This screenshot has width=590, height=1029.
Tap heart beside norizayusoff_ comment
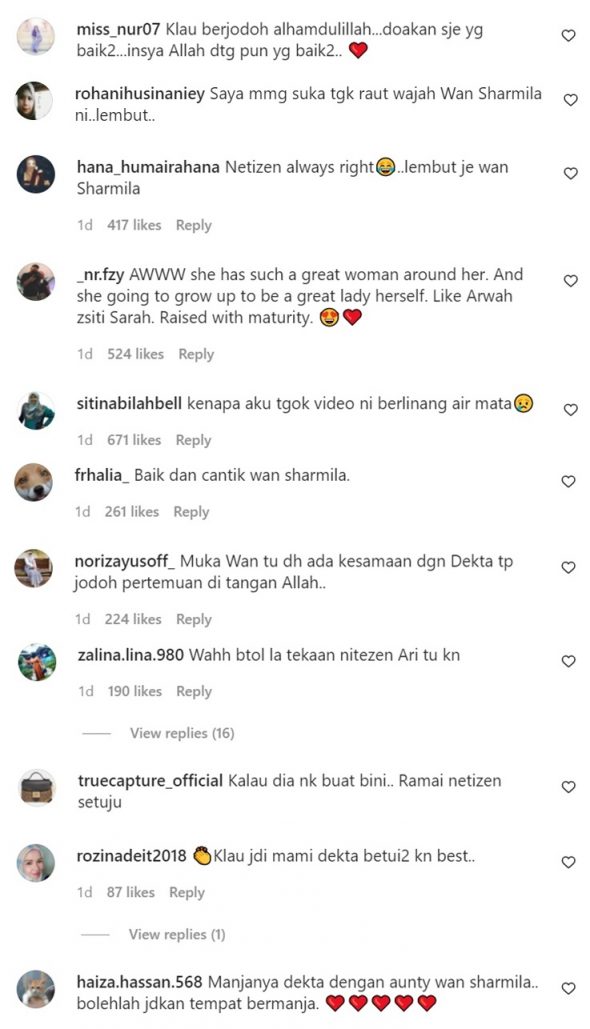[568, 567]
